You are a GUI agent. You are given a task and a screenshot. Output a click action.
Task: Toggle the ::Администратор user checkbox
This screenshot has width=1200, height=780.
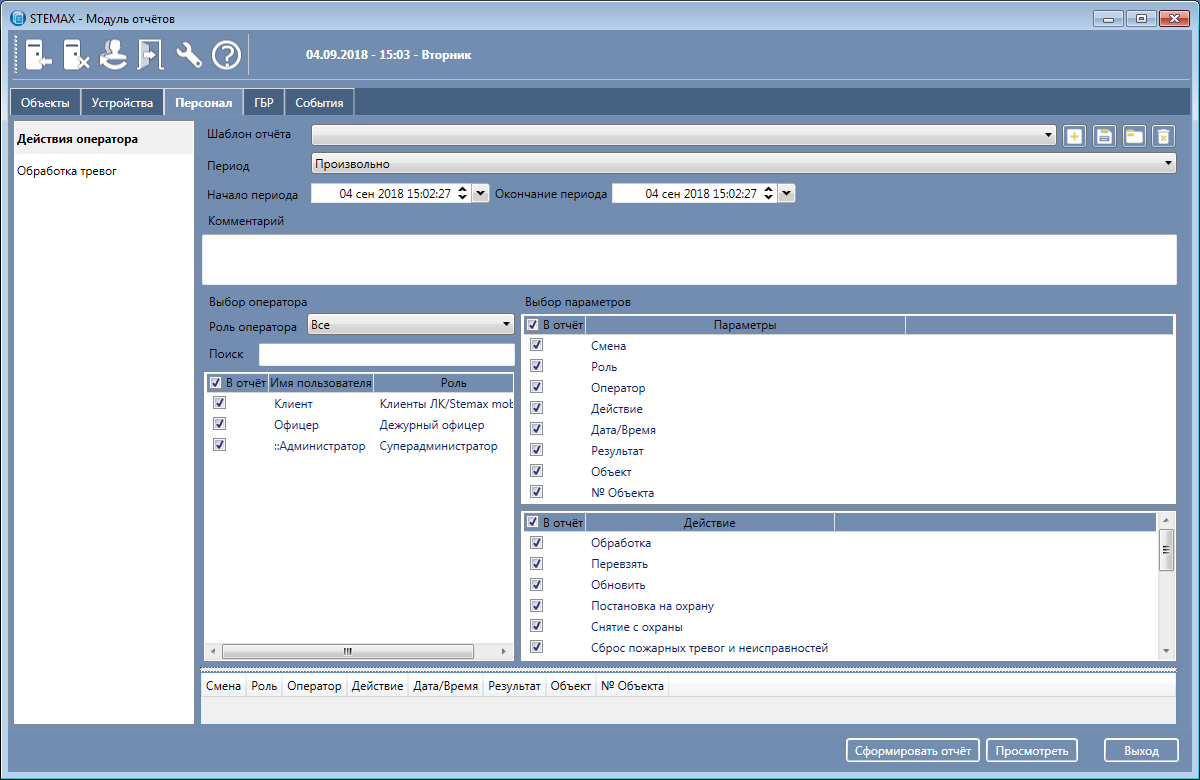[x=220, y=444]
